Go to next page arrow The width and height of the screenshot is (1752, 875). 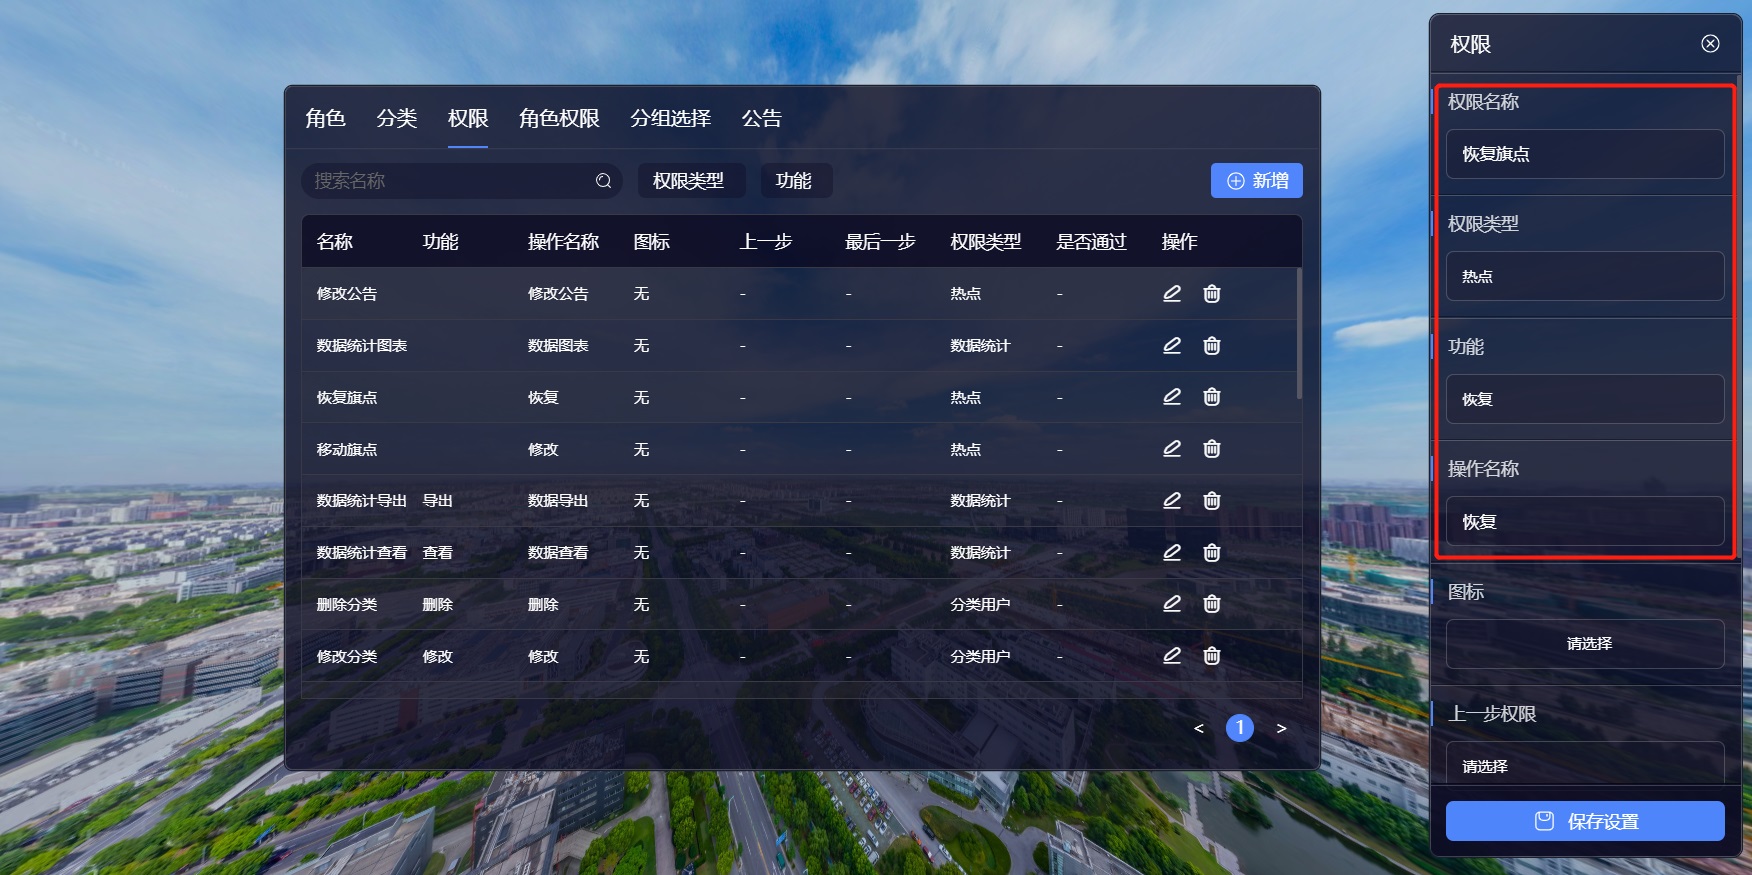[1281, 728]
